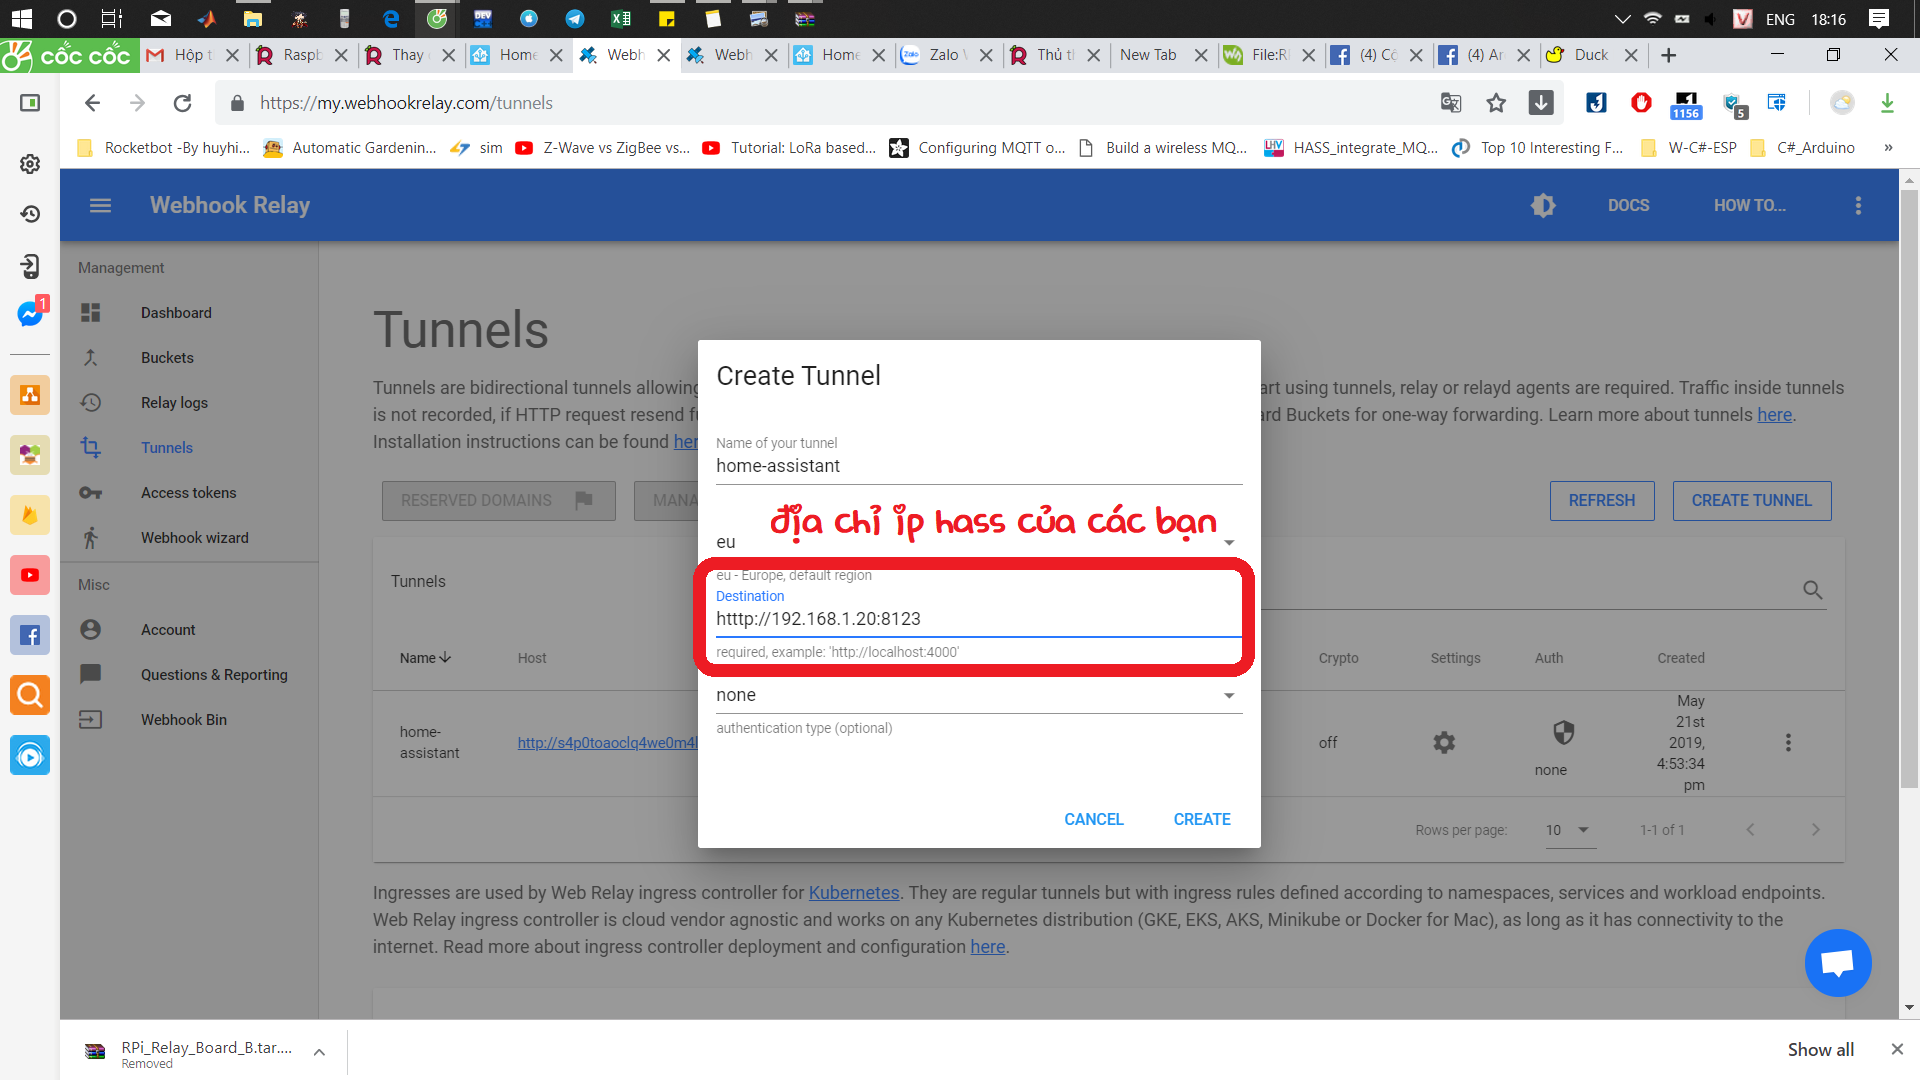Open the header more options menu
Image resolution: width=1920 pixels, height=1080 pixels.
pos(1858,205)
